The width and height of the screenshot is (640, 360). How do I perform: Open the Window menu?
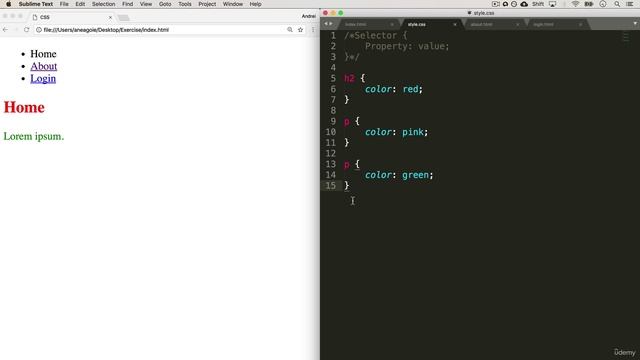(x=233, y=4)
